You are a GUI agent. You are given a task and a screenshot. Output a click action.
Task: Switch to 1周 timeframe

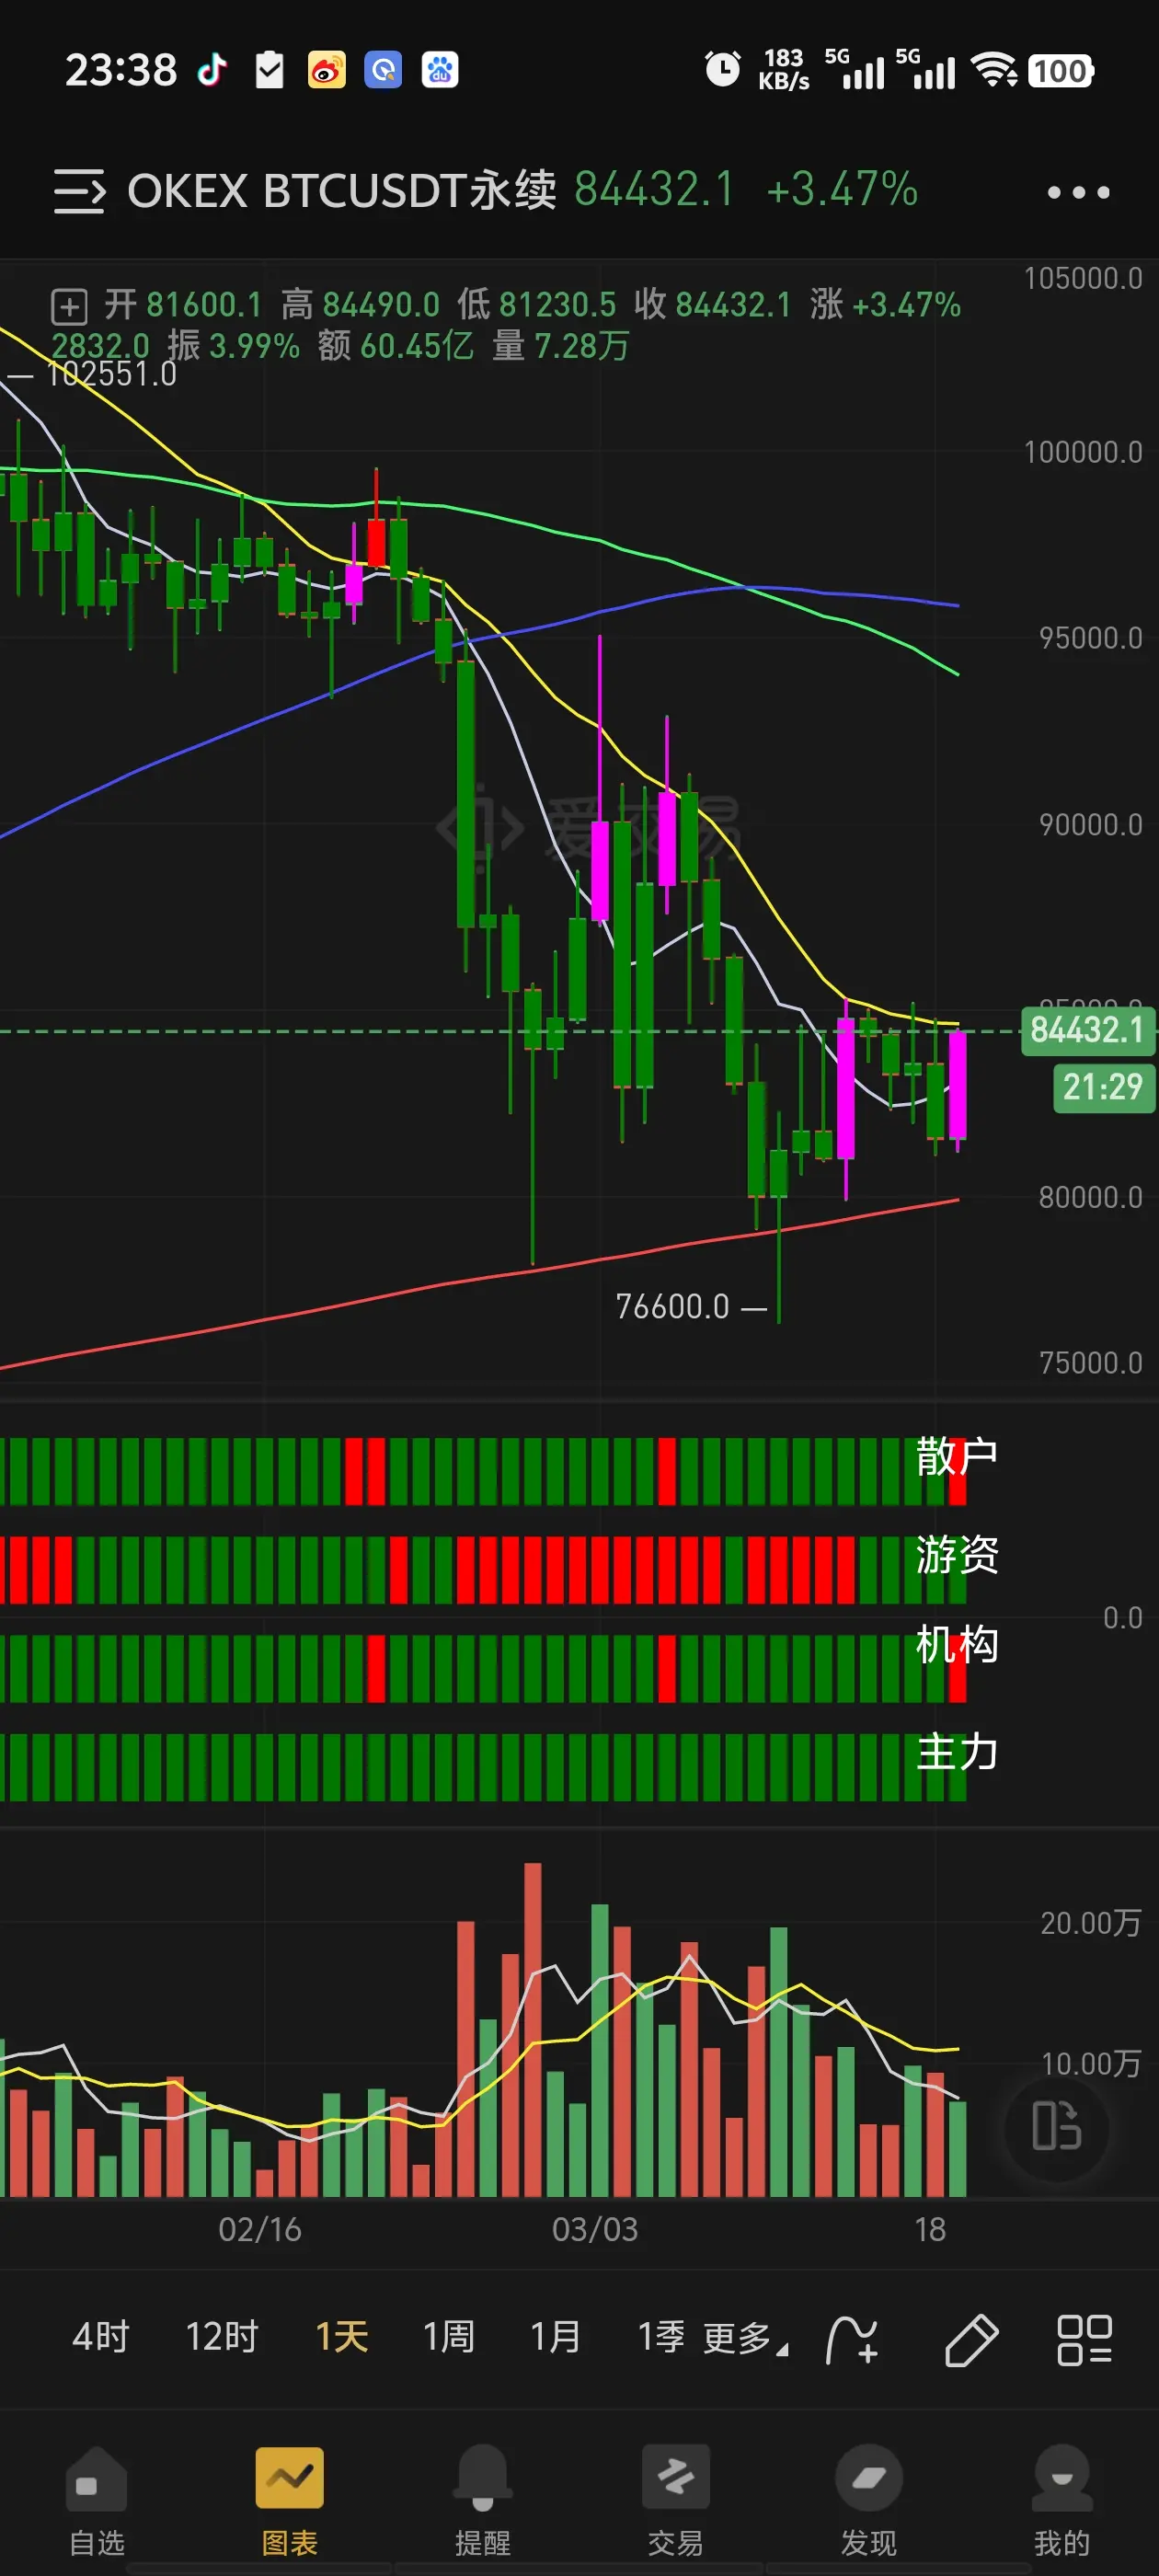(448, 2337)
